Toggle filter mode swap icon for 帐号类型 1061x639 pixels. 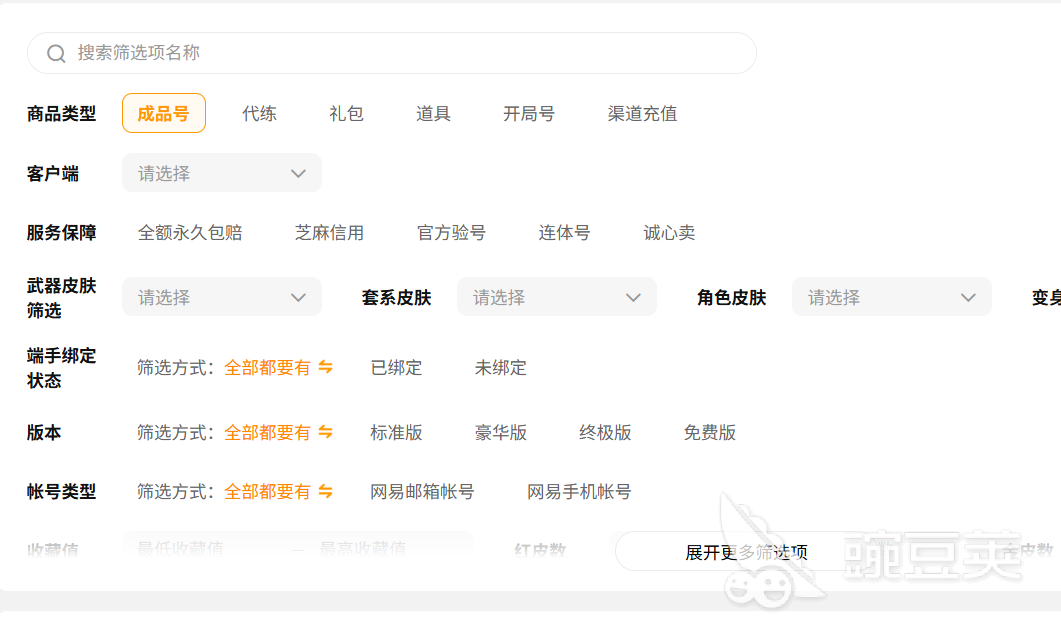pos(325,491)
